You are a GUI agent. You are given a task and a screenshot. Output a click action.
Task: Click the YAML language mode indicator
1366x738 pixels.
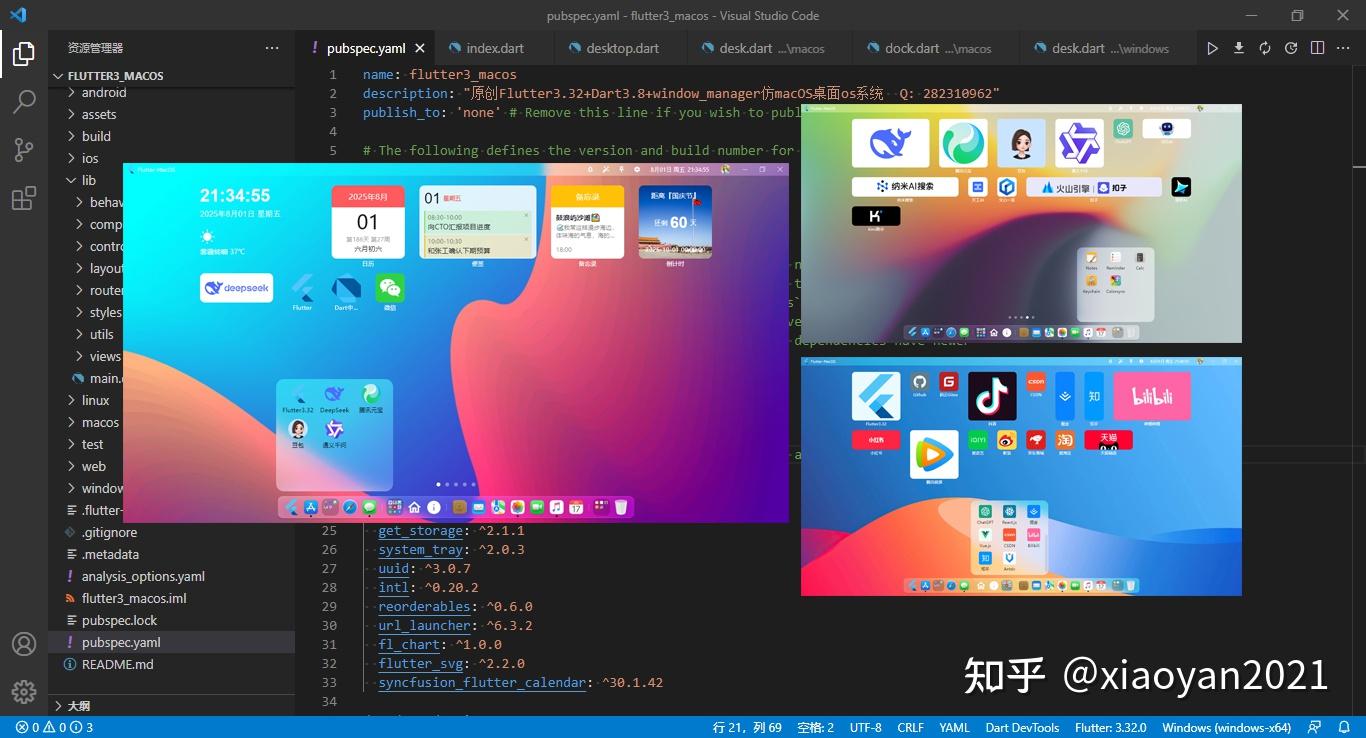(x=954, y=728)
